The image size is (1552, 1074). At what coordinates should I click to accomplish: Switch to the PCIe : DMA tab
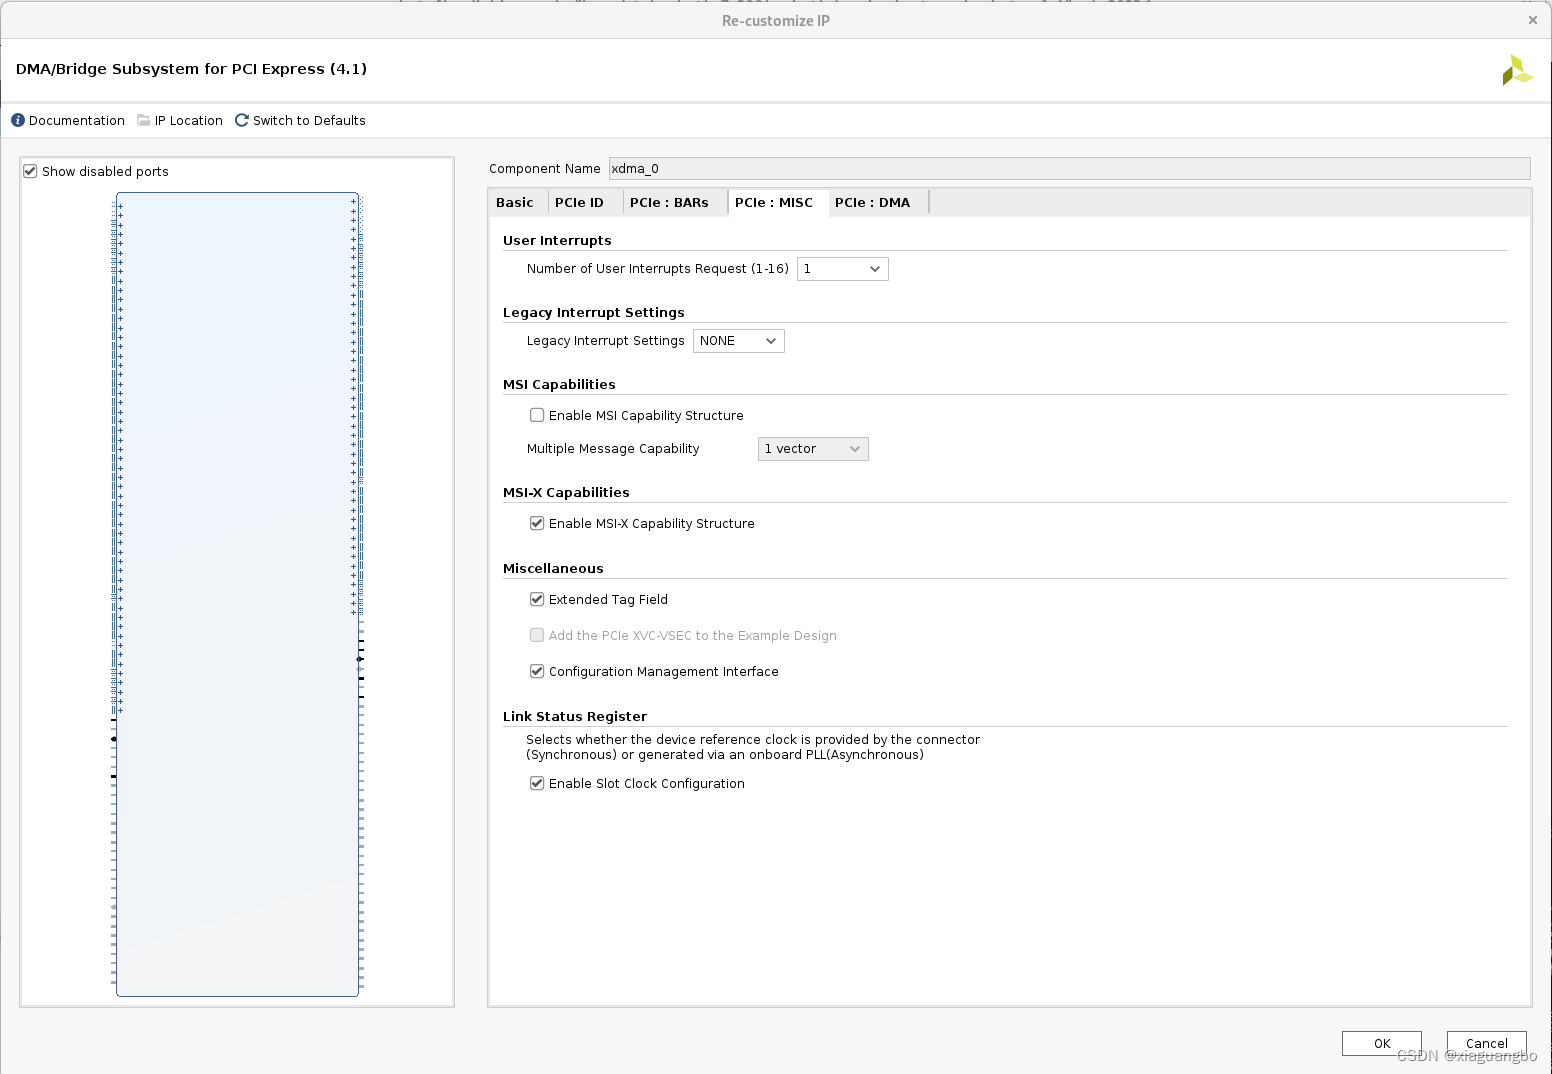(x=872, y=202)
